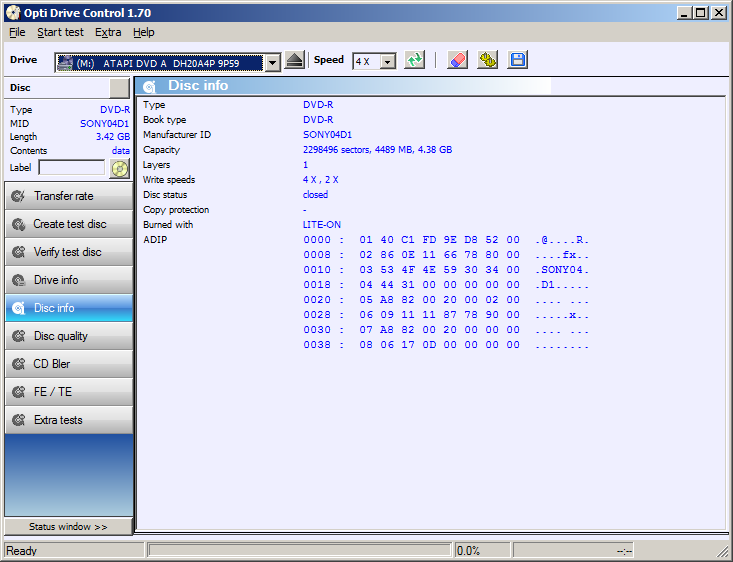Open the Verify test disc panel
Screen dimensions: 733x562
(x=69, y=252)
